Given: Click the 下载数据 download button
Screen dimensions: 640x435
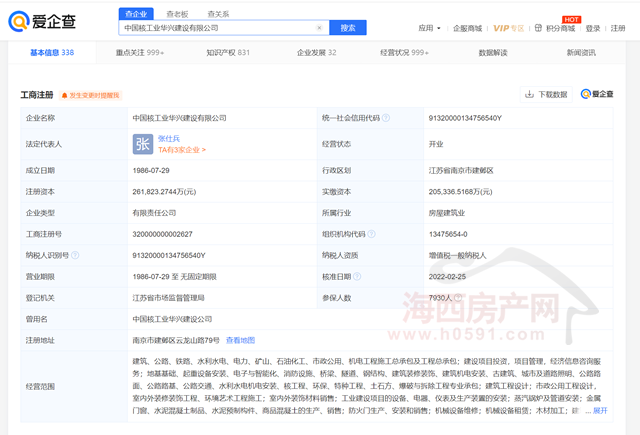Looking at the screenshot, I should (x=546, y=94).
